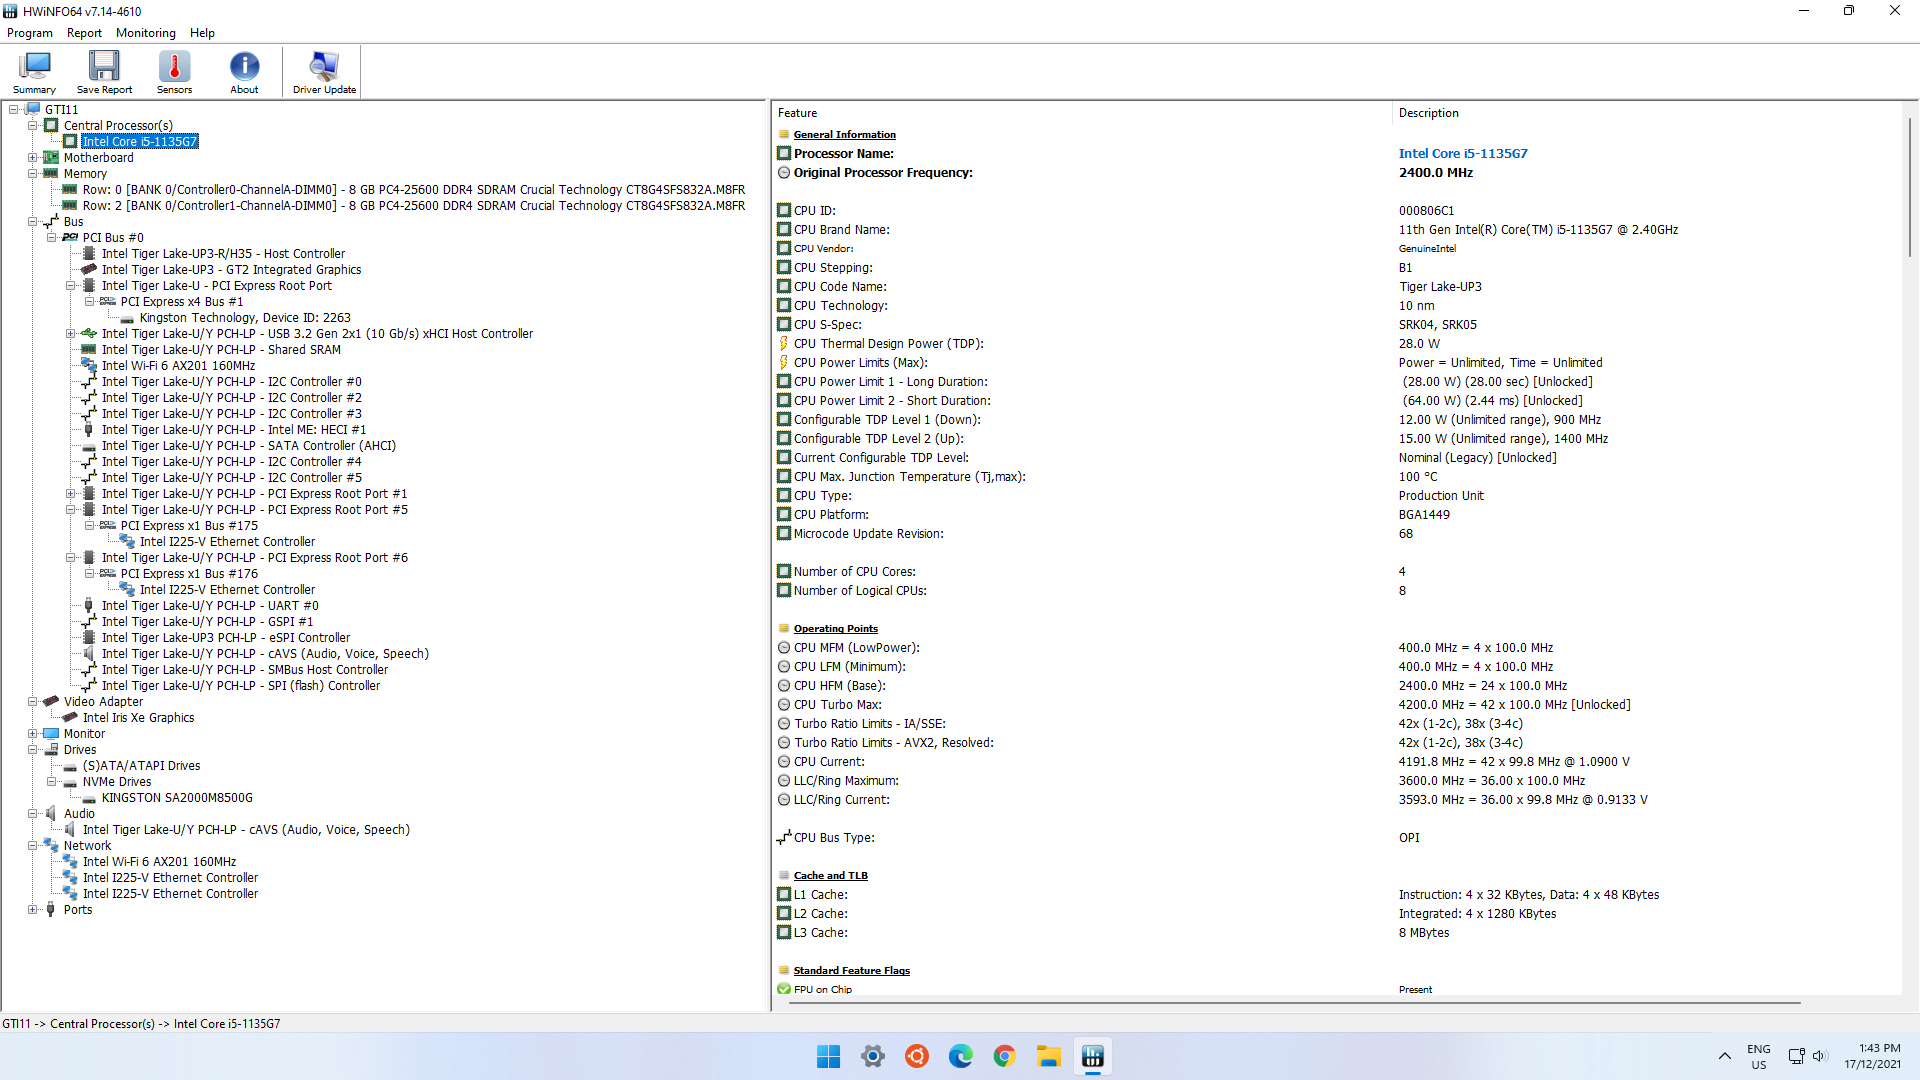This screenshot has height=1080, width=1920.
Task: Click Cache and TLB section heading
Action: (830, 875)
